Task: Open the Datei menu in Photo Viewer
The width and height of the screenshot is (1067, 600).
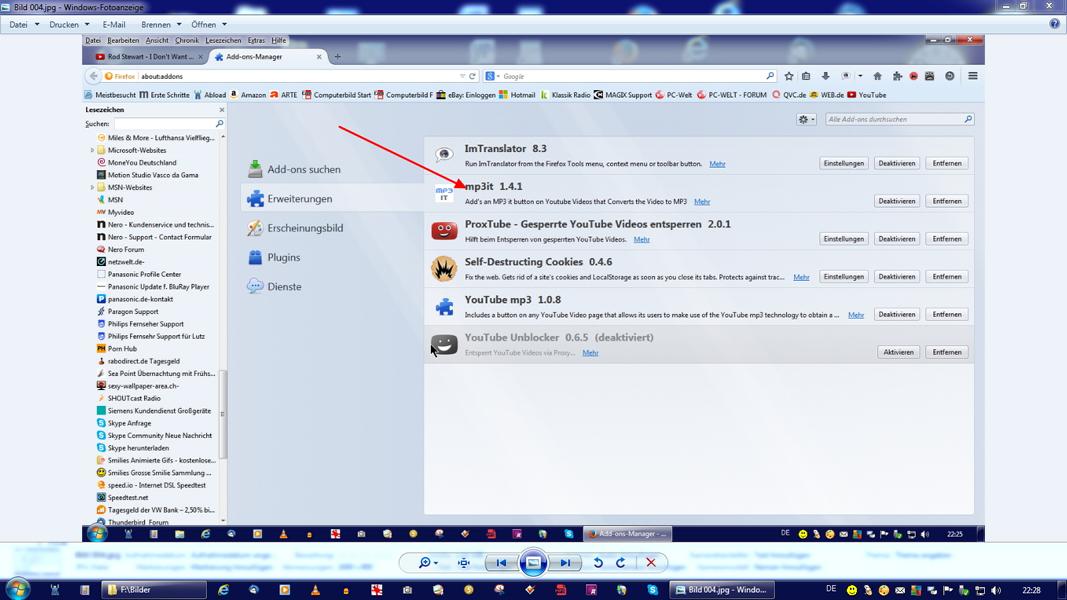Action: click(x=24, y=24)
